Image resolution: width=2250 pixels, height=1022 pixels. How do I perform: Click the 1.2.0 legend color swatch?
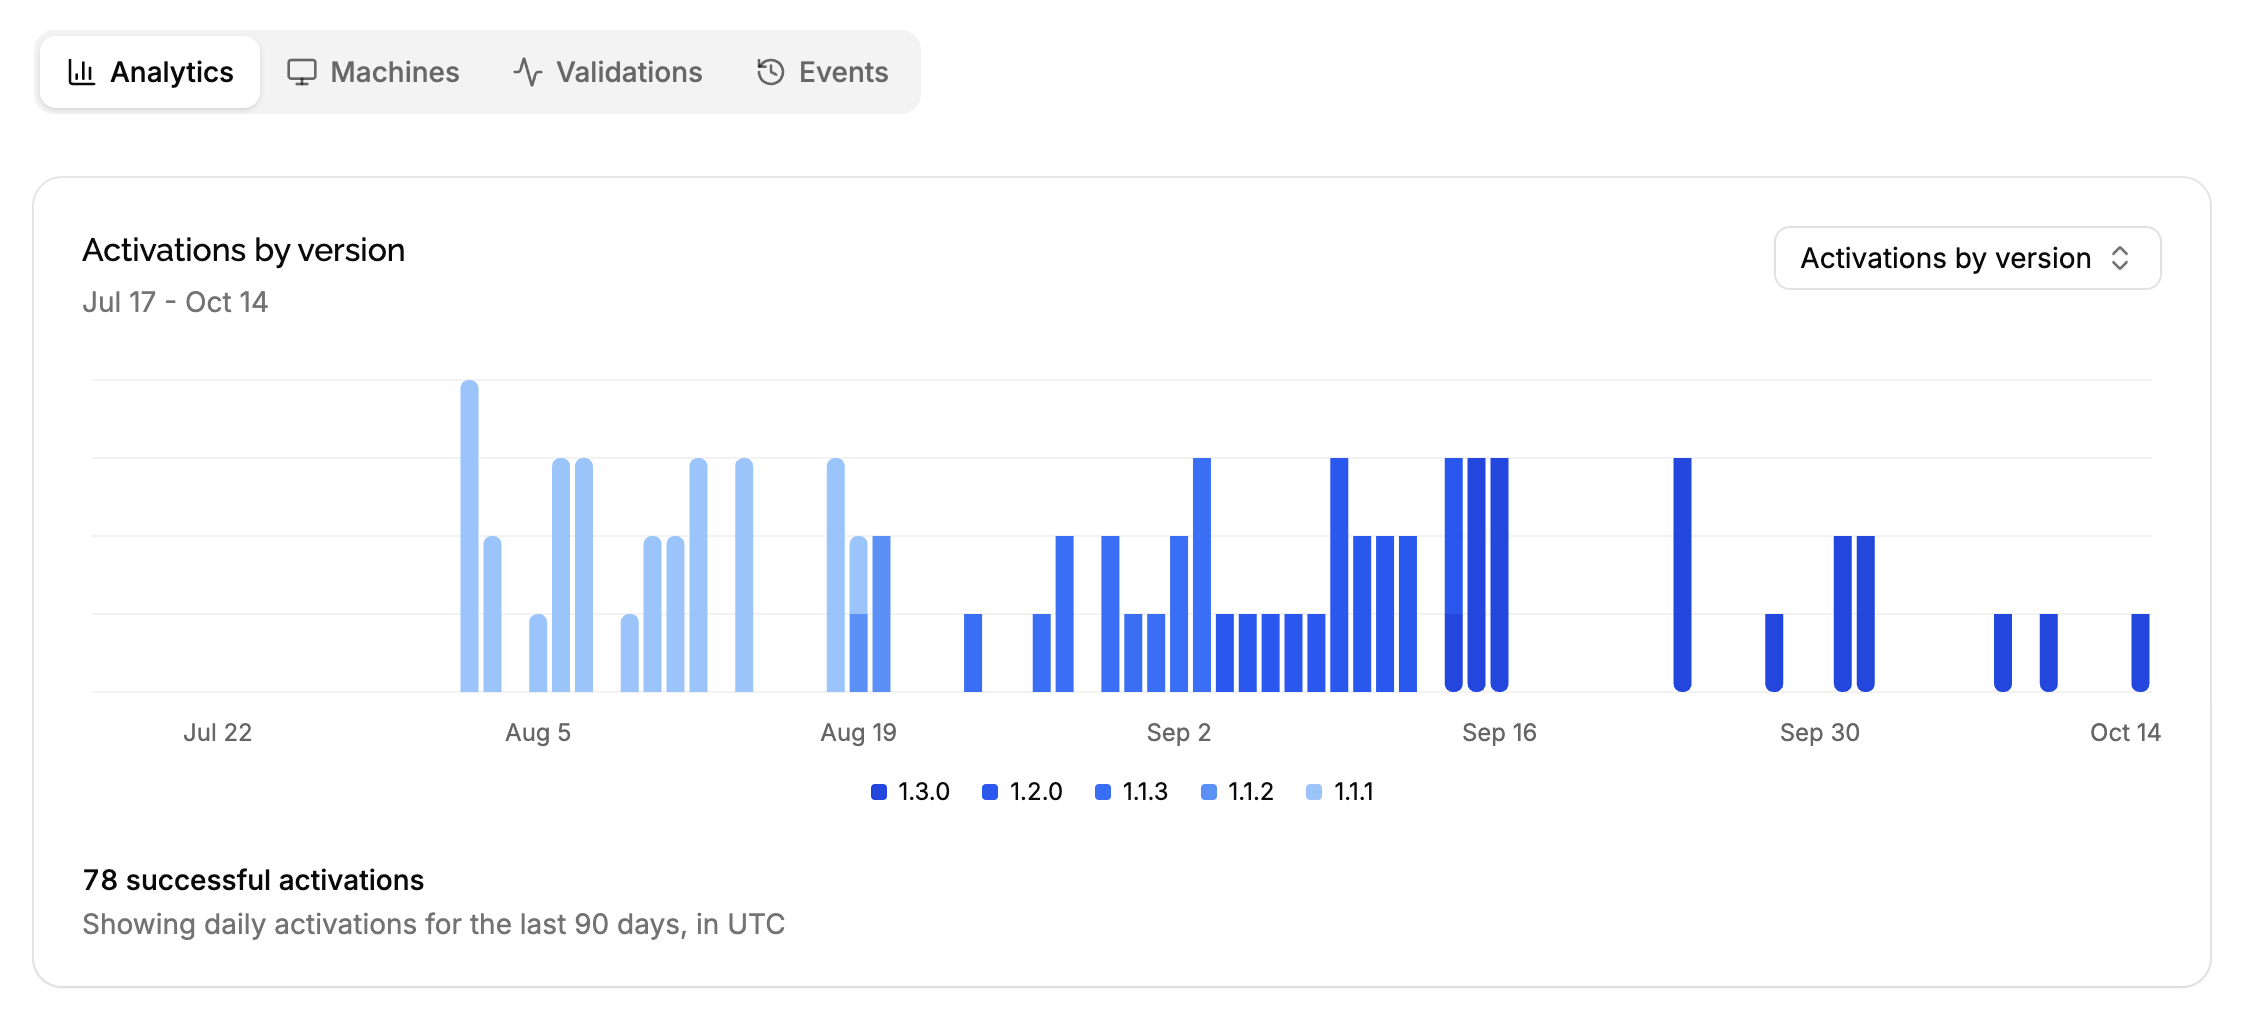coord(990,792)
